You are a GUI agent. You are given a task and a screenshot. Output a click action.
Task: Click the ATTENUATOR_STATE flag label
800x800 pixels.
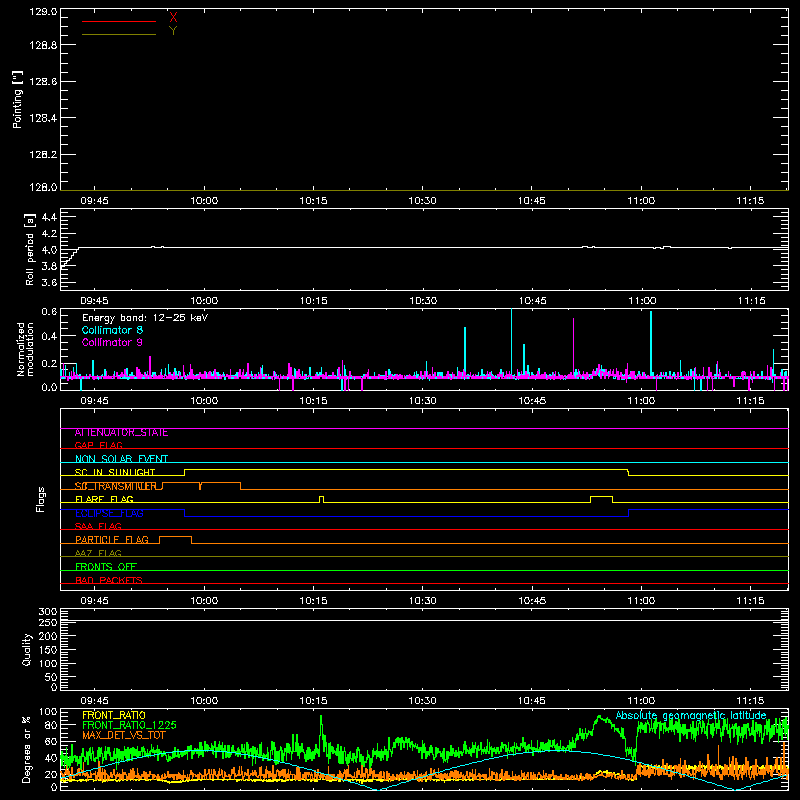pyautogui.click(x=121, y=433)
